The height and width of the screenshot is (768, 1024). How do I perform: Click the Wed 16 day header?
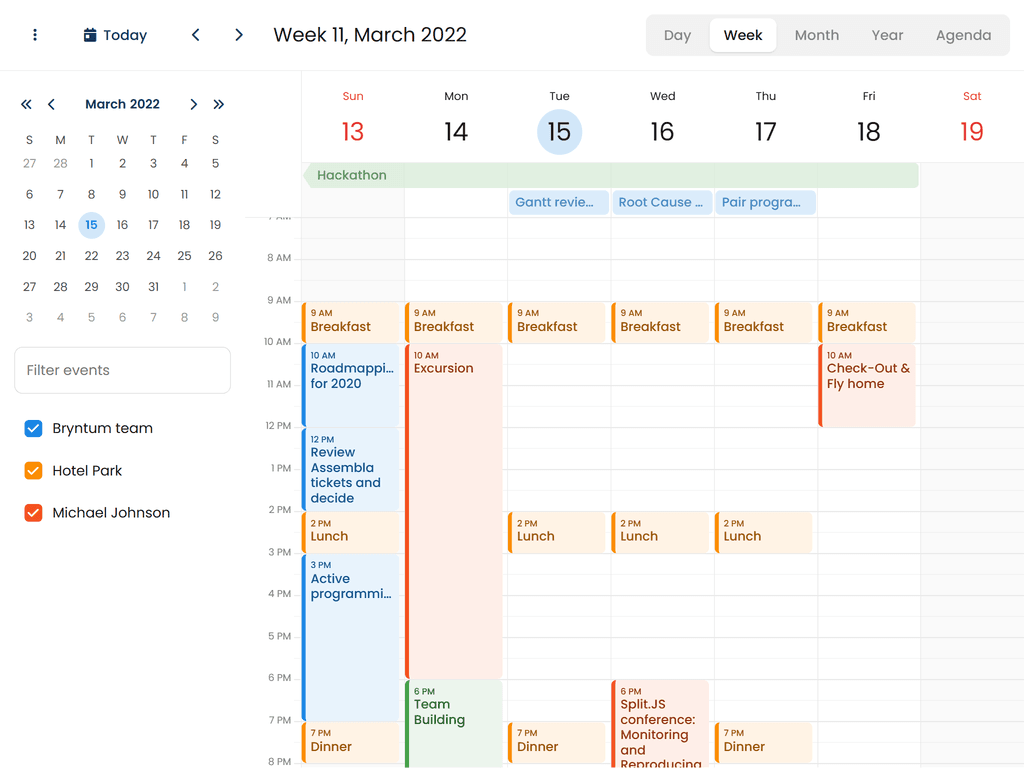(662, 120)
